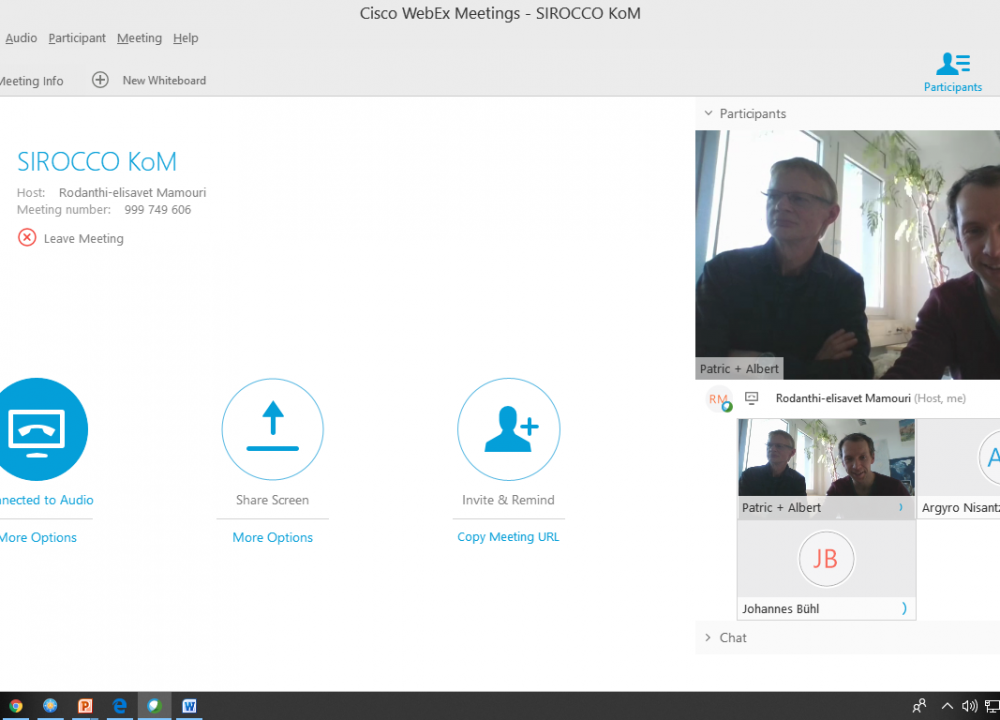The width and height of the screenshot is (1000, 720).
Task: Open Microsoft Word from the taskbar
Action: click(188, 706)
